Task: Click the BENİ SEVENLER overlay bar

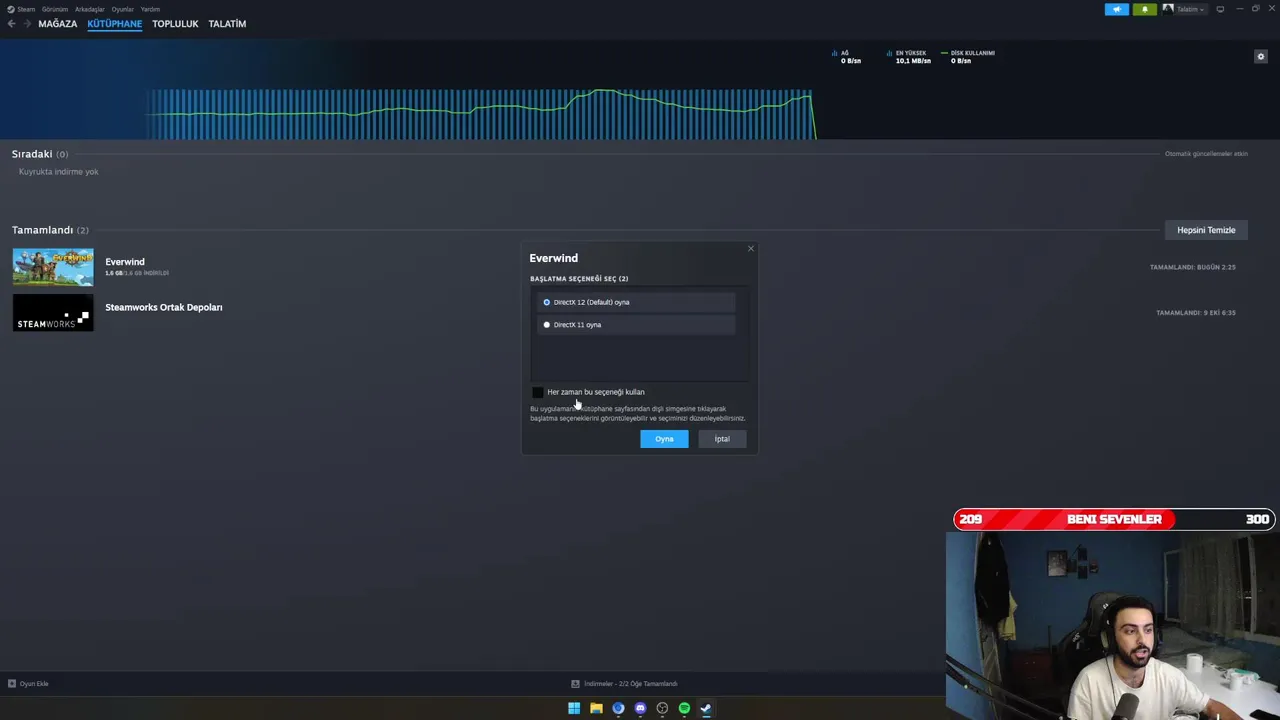Action: pyautogui.click(x=1114, y=519)
